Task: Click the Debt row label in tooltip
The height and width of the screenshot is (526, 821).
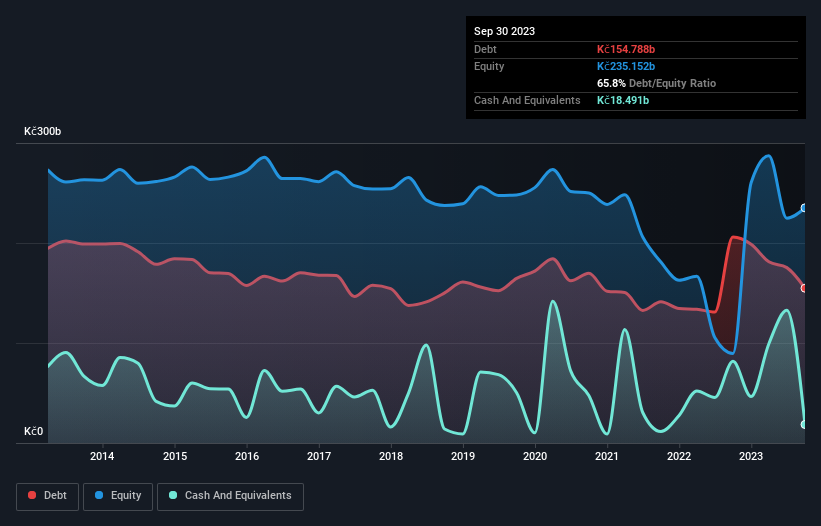Action: [485, 49]
